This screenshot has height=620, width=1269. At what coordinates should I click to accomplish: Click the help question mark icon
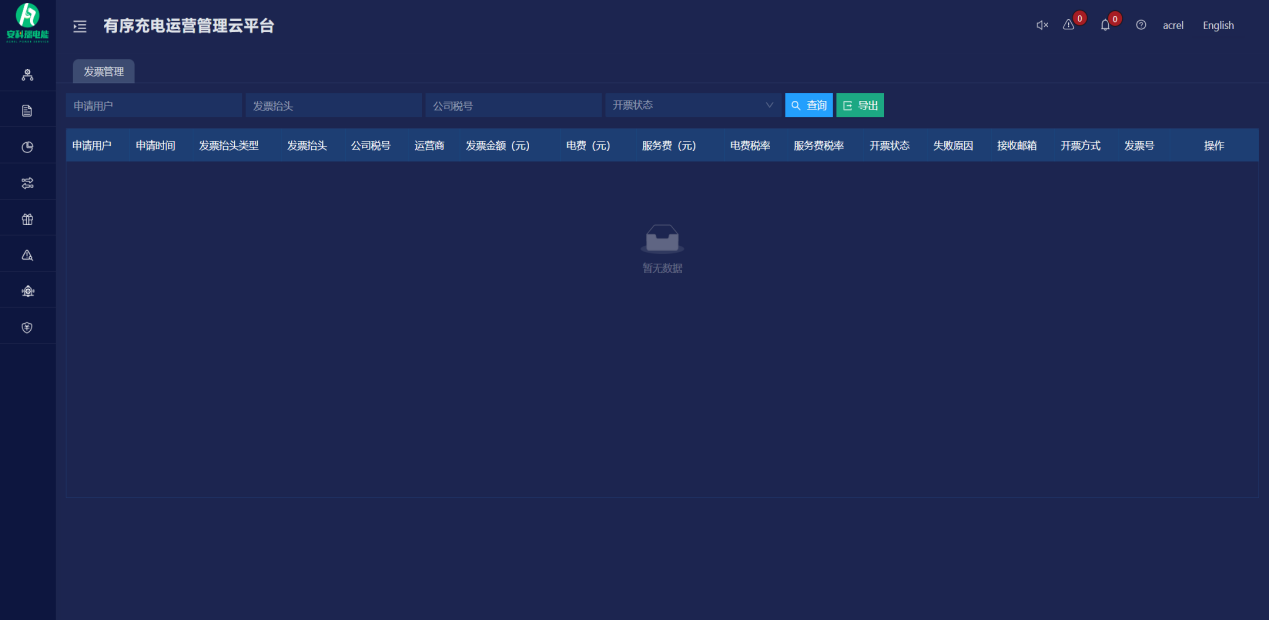[x=1141, y=25]
